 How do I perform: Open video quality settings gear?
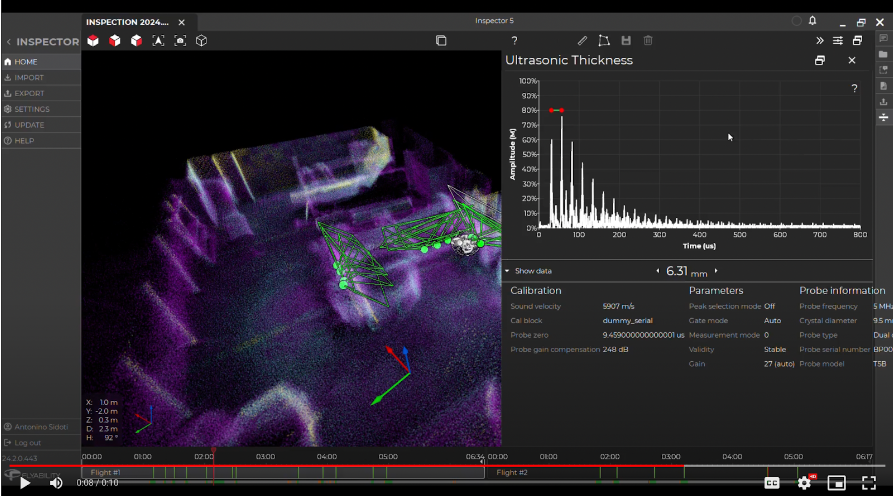click(804, 483)
